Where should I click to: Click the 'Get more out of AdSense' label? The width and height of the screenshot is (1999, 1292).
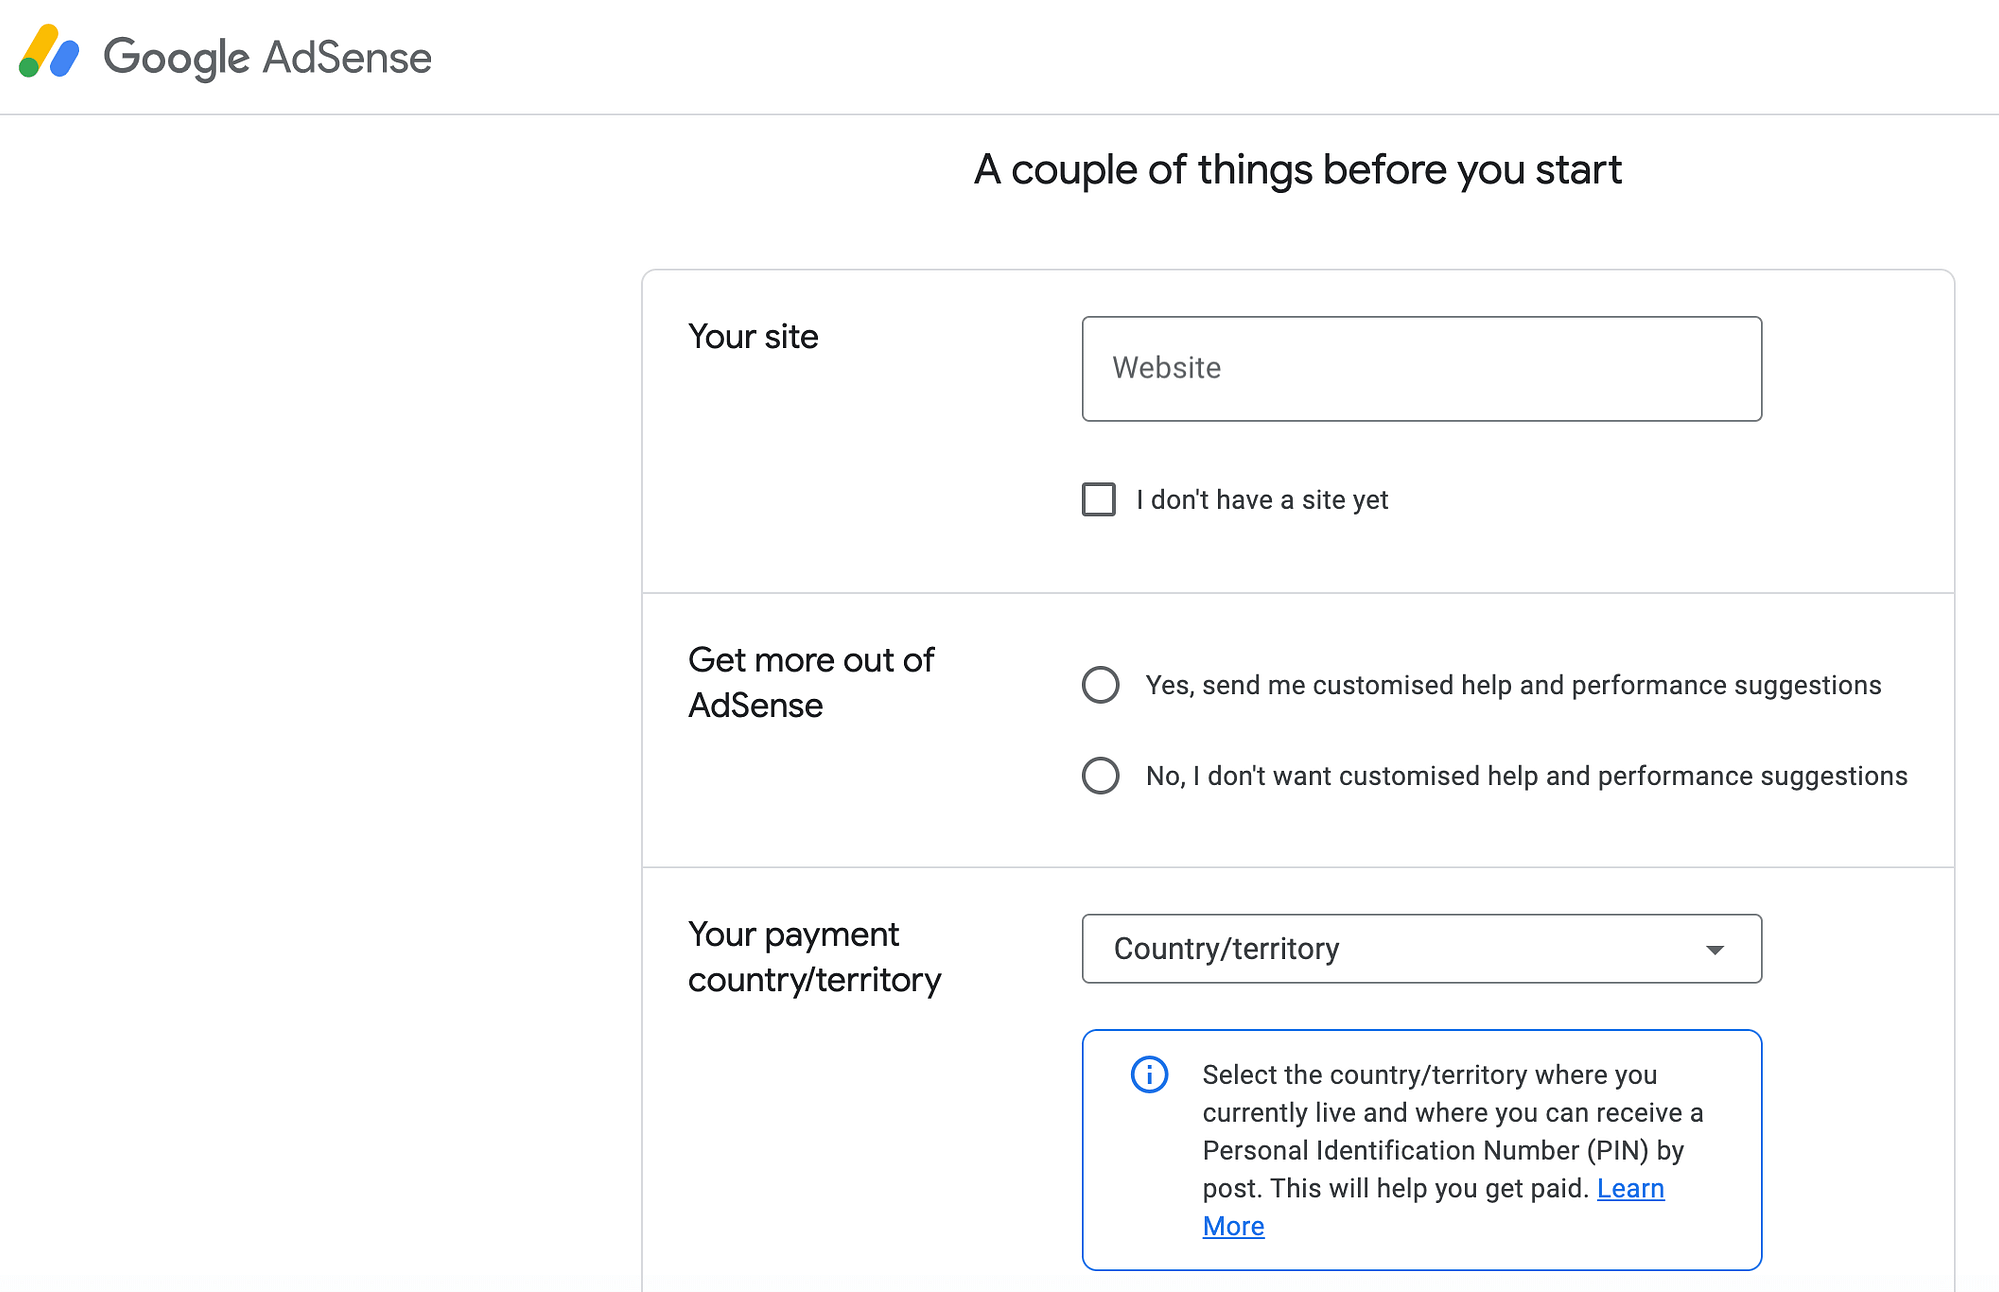(810, 682)
